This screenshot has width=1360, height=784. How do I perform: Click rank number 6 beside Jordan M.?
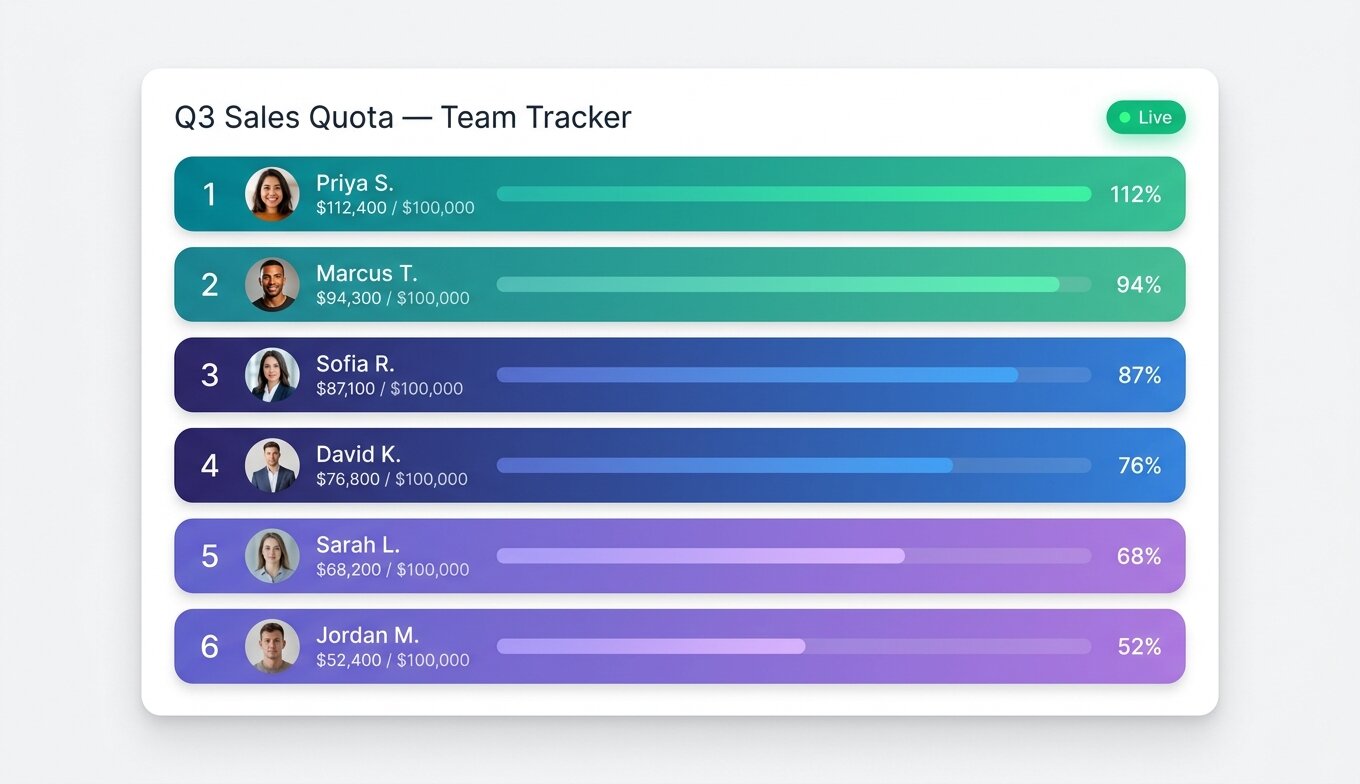[x=209, y=647]
